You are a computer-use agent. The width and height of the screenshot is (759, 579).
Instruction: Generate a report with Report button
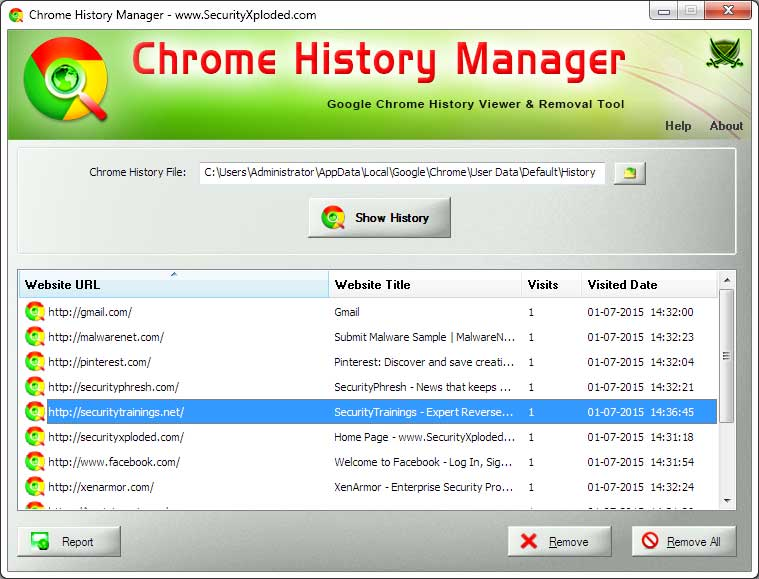(x=69, y=542)
